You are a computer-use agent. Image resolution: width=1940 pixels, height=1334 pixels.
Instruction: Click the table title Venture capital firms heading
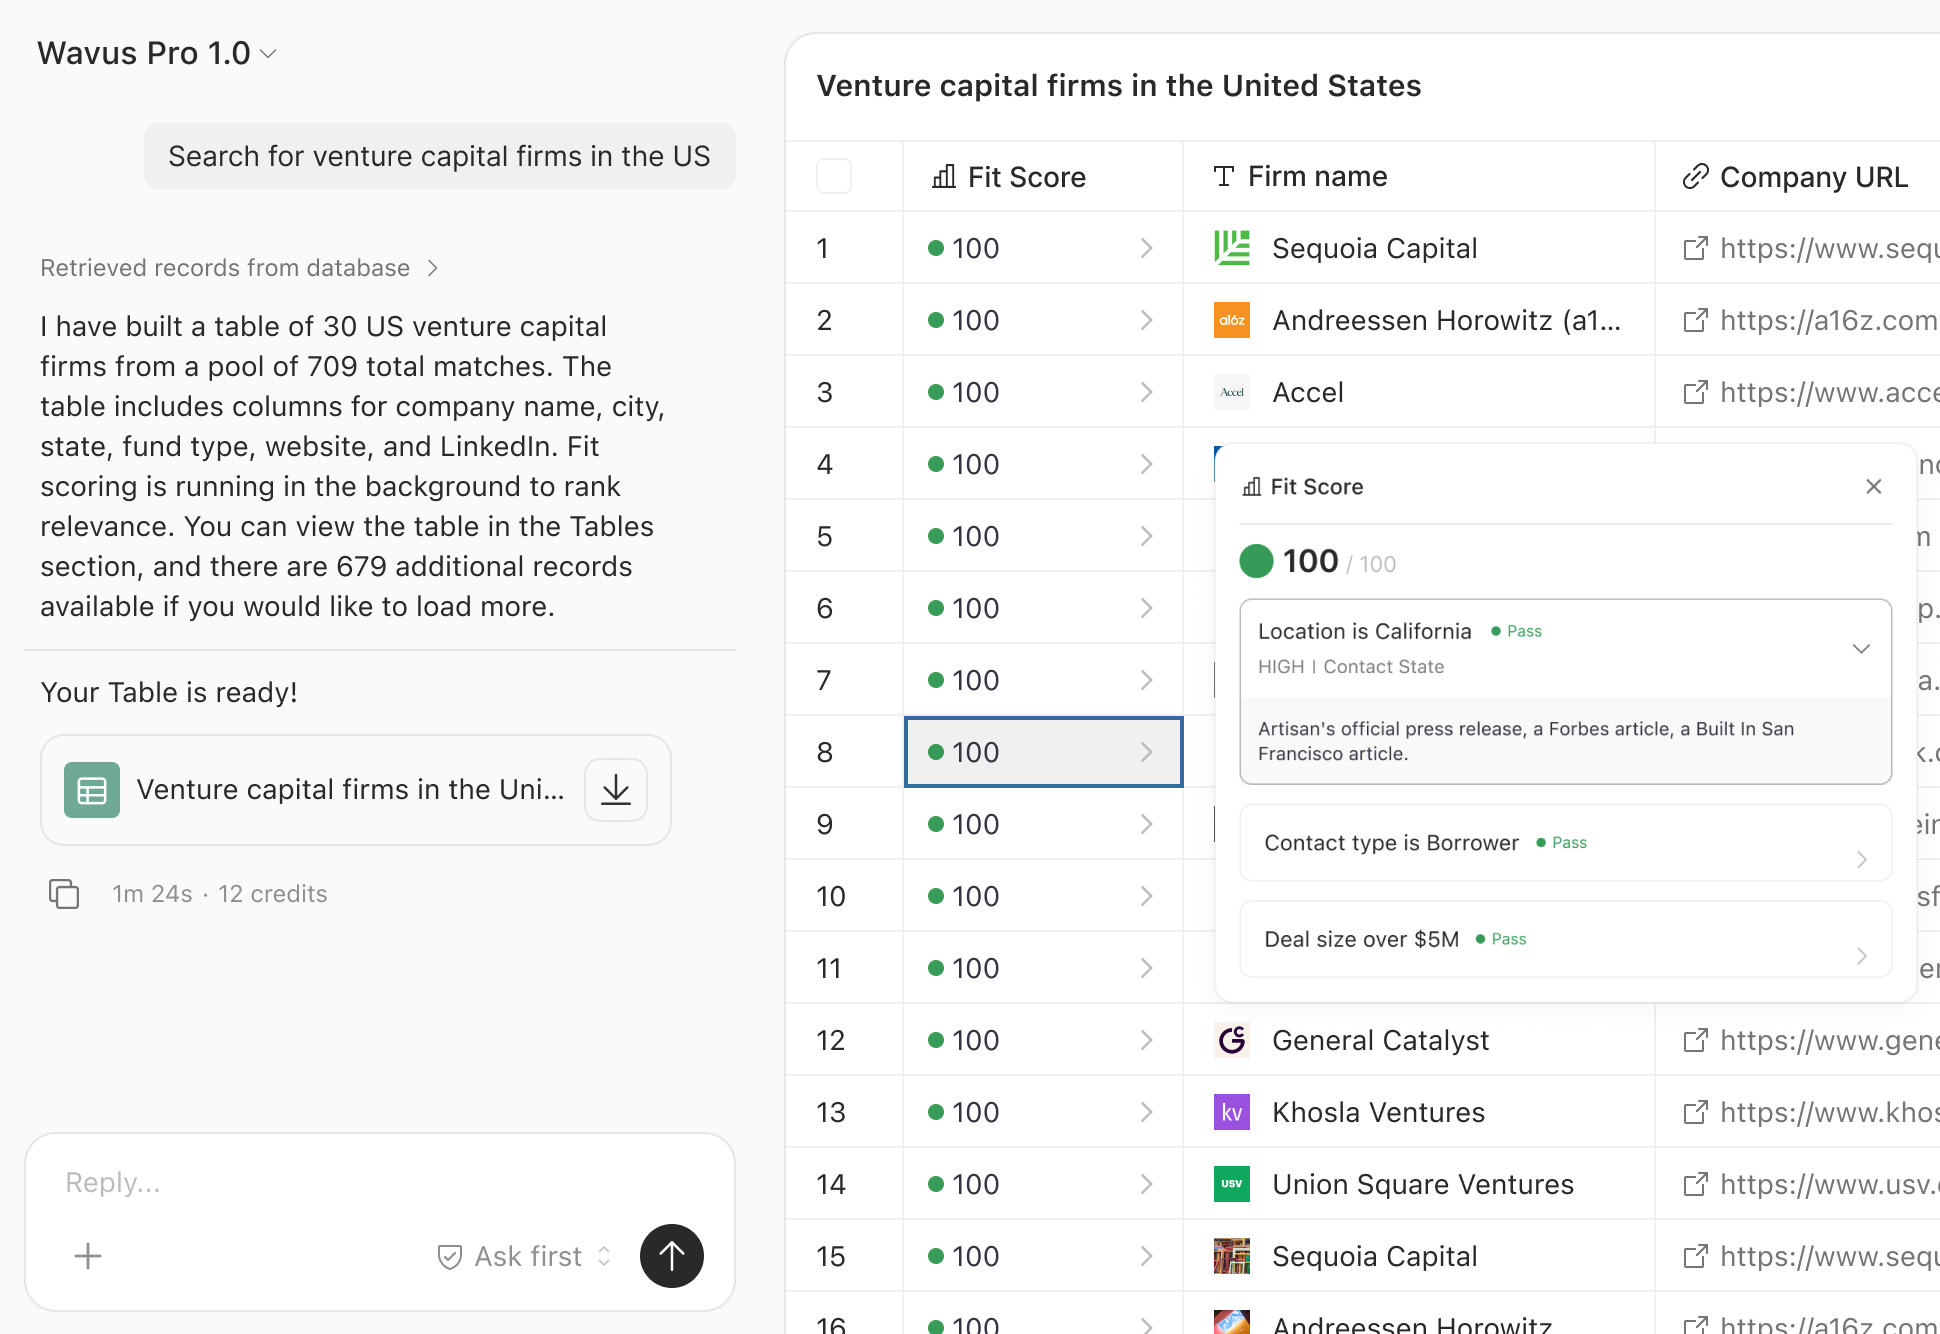pyautogui.click(x=1119, y=86)
